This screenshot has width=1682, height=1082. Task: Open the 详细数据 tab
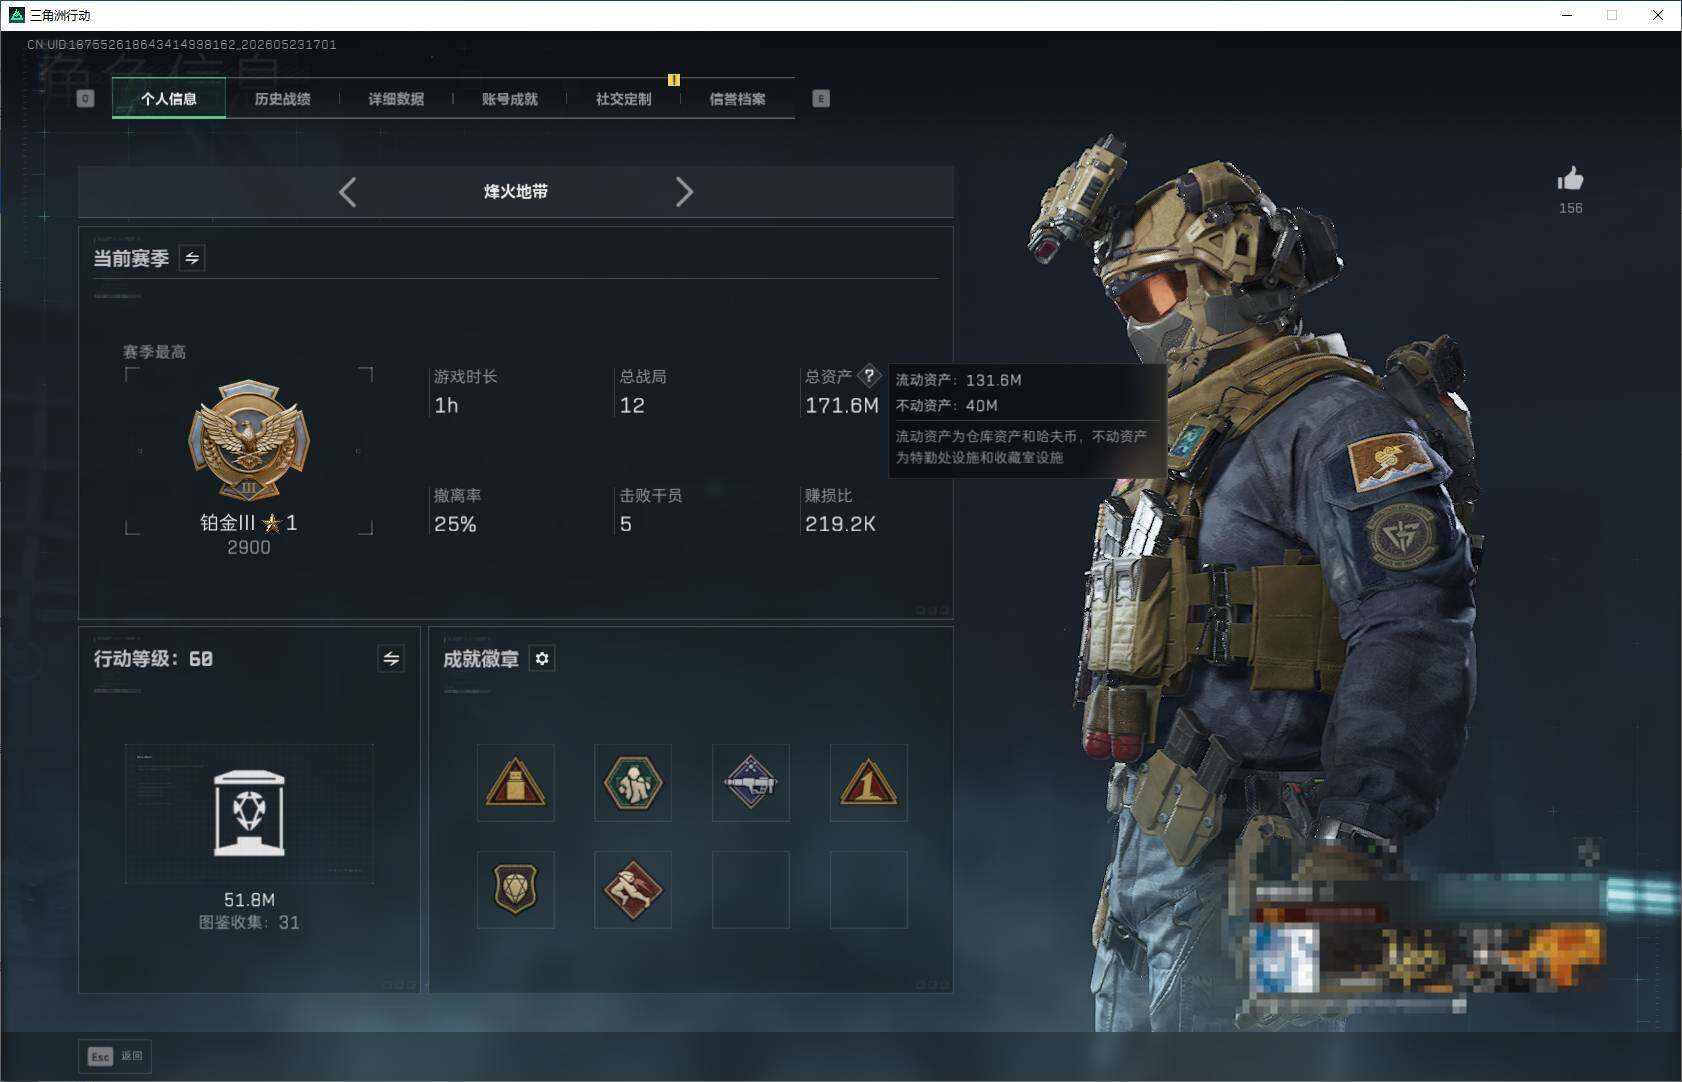pyautogui.click(x=396, y=98)
